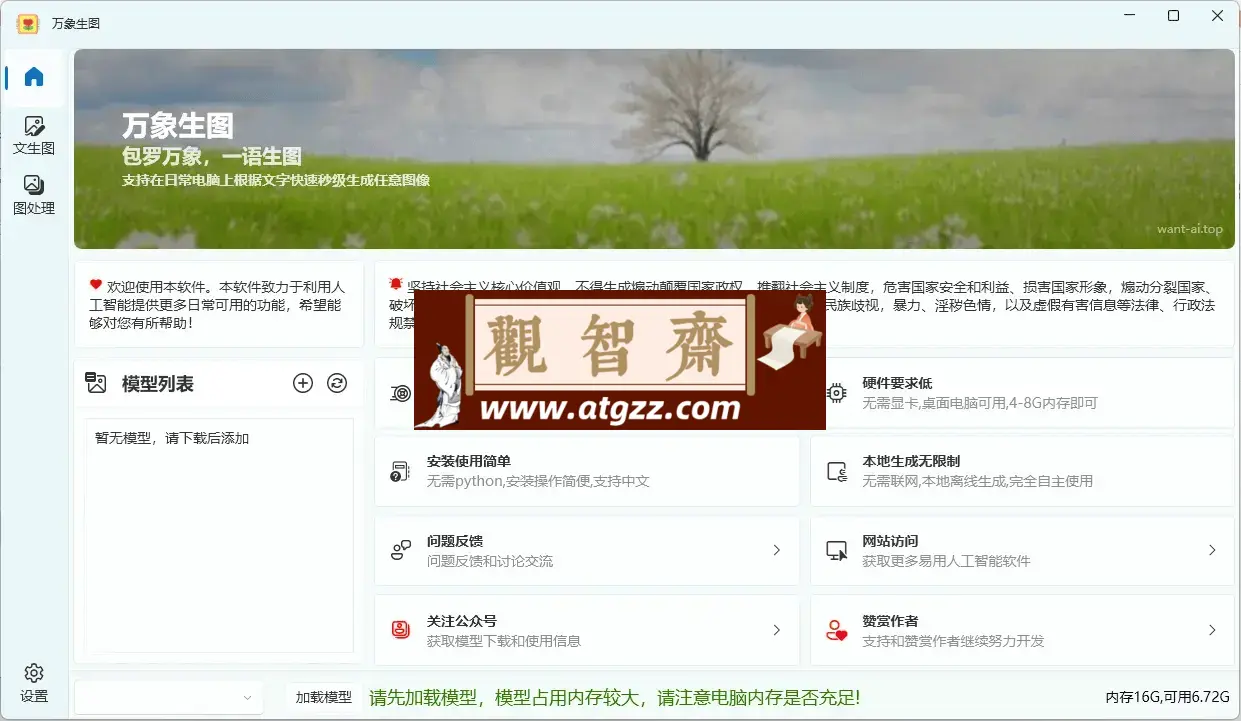
Task: Click the 硬件要求低 card
Action: [x=1022, y=392]
